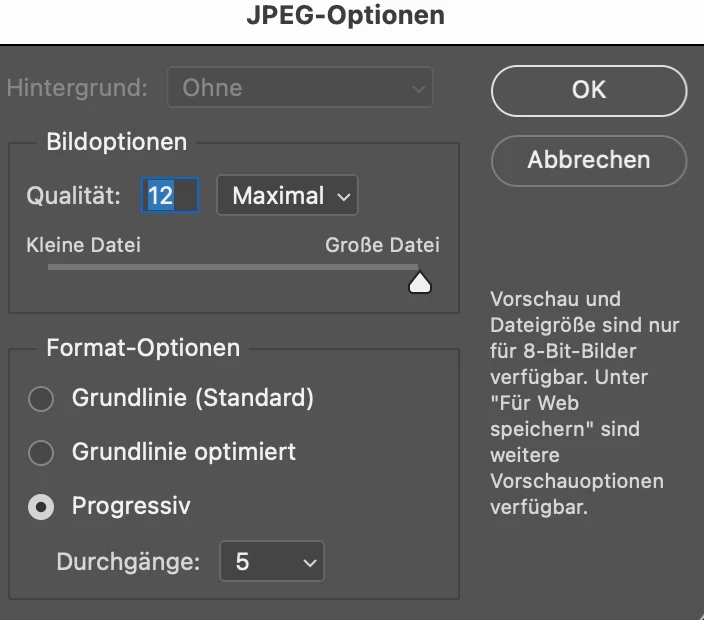Select the Grundlinie (Standard) radio button

point(41,399)
